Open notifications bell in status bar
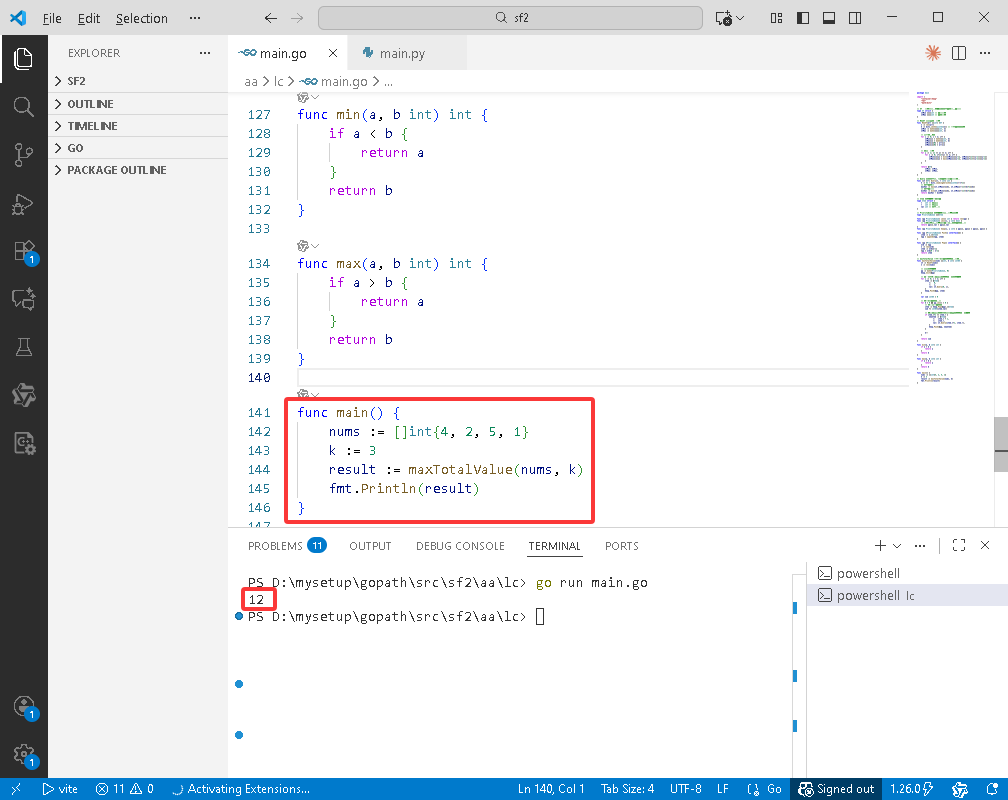 tap(992, 789)
